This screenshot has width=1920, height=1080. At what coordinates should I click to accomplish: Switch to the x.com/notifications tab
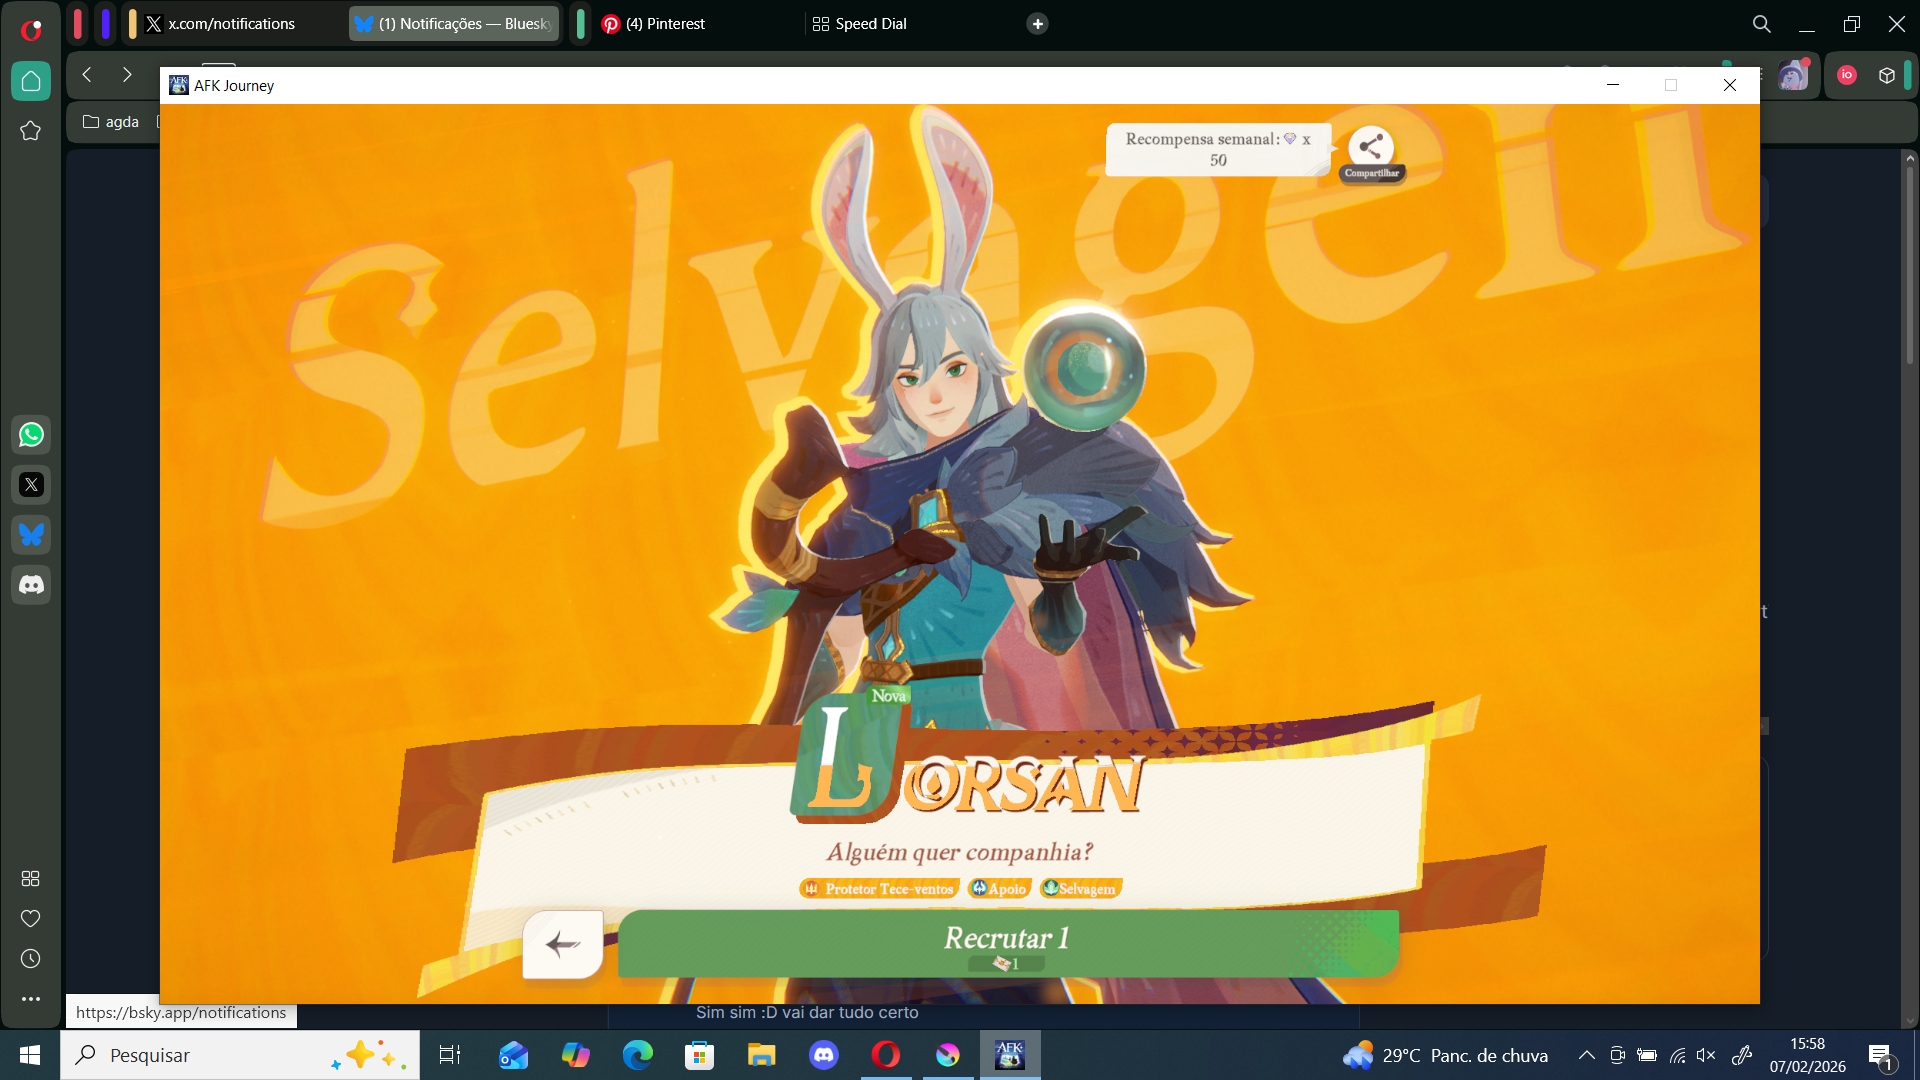tap(231, 24)
